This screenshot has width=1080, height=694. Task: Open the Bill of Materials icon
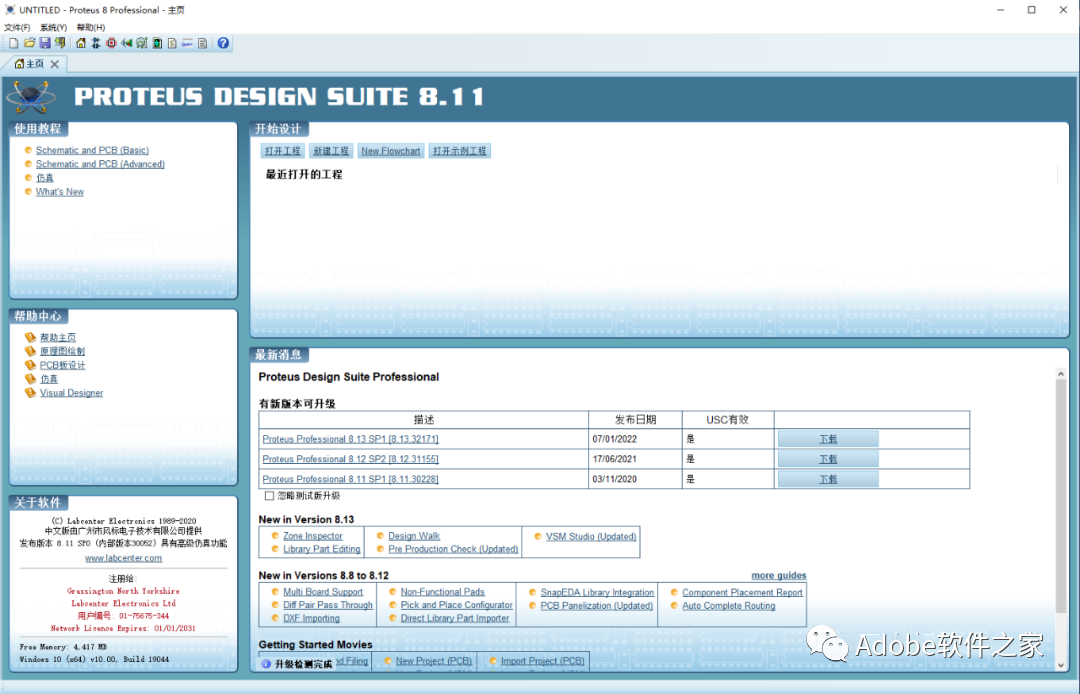(171, 43)
